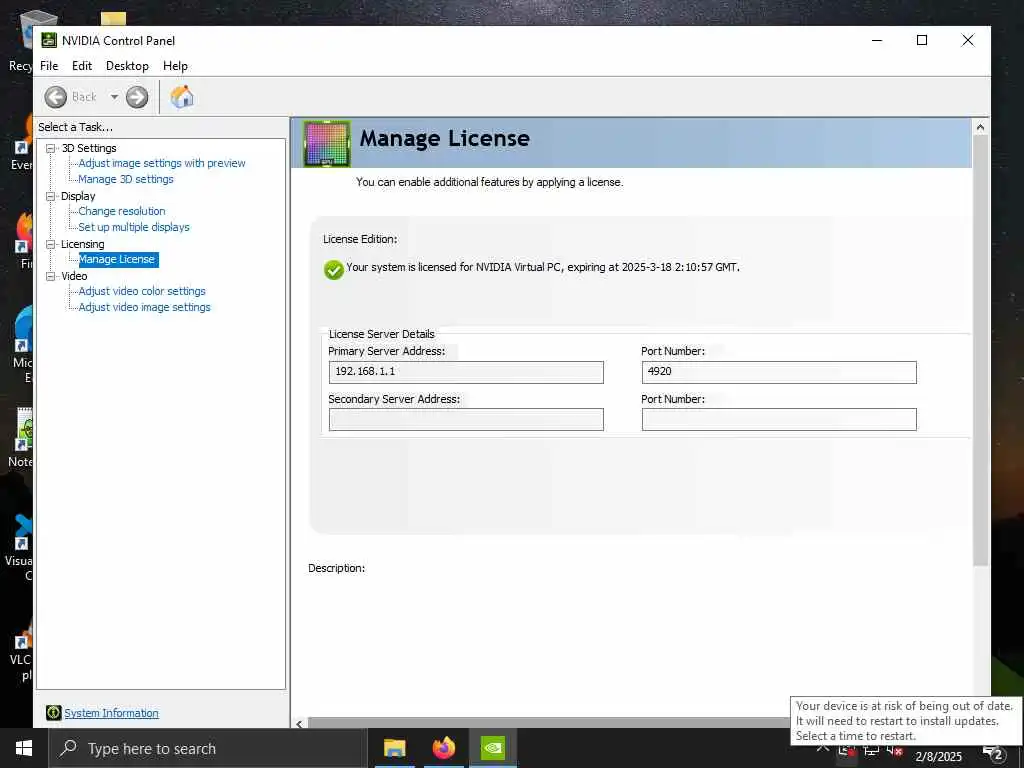
Task: Open the System Information link
Action: point(111,713)
